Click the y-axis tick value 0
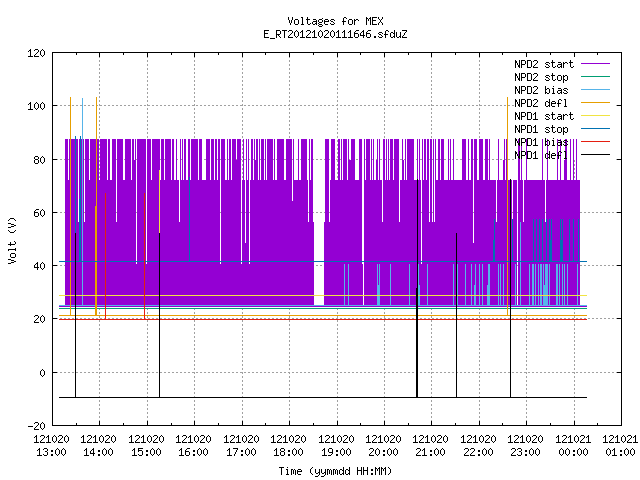Screen dimensions: 640x480 coord(42,373)
